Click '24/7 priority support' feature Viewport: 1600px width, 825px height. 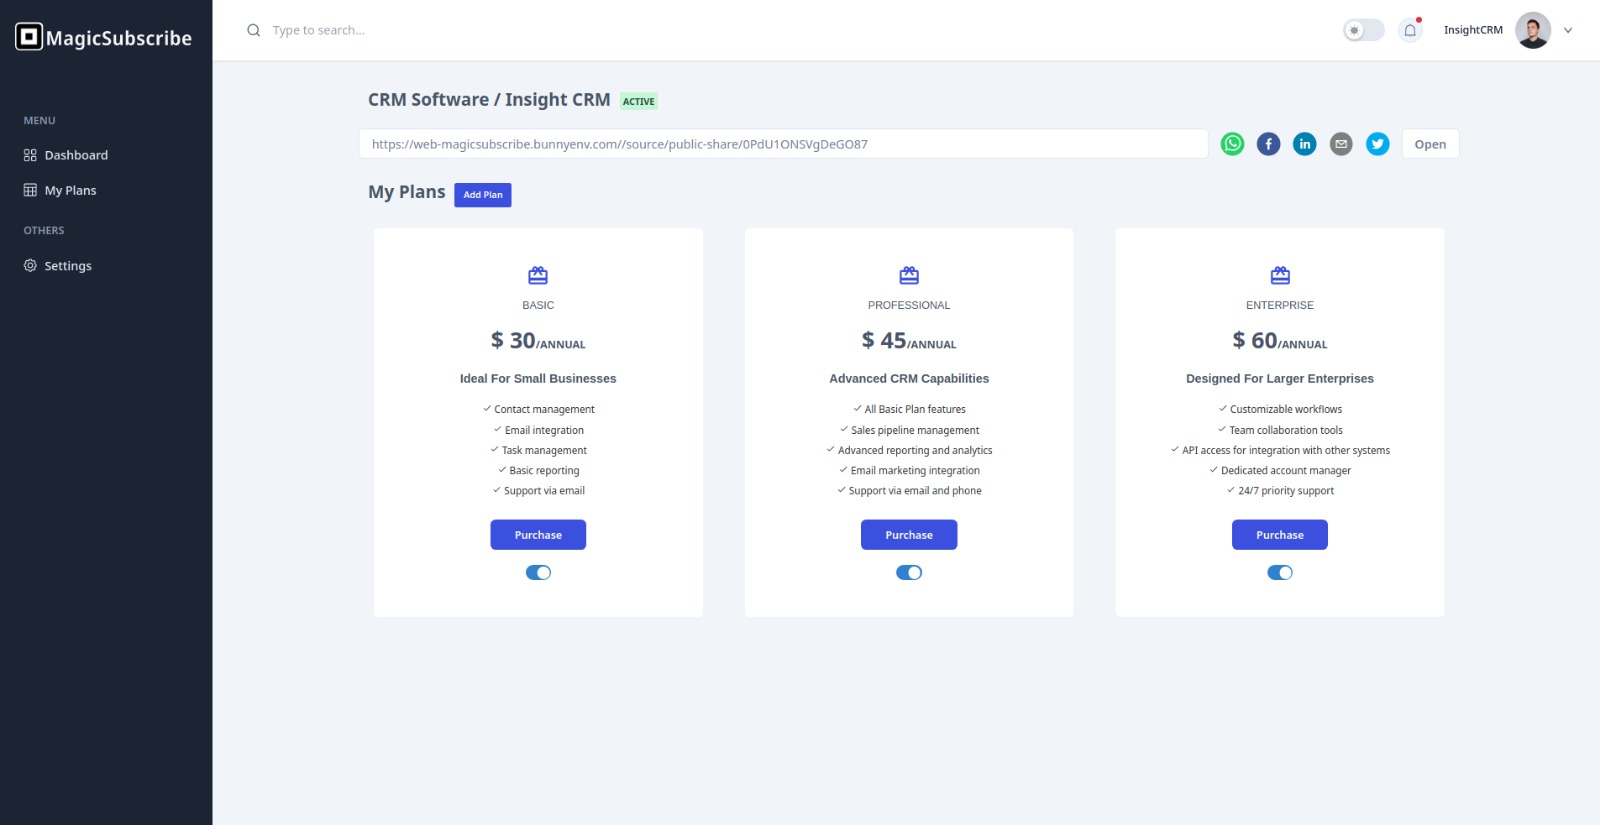[1286, 490]
